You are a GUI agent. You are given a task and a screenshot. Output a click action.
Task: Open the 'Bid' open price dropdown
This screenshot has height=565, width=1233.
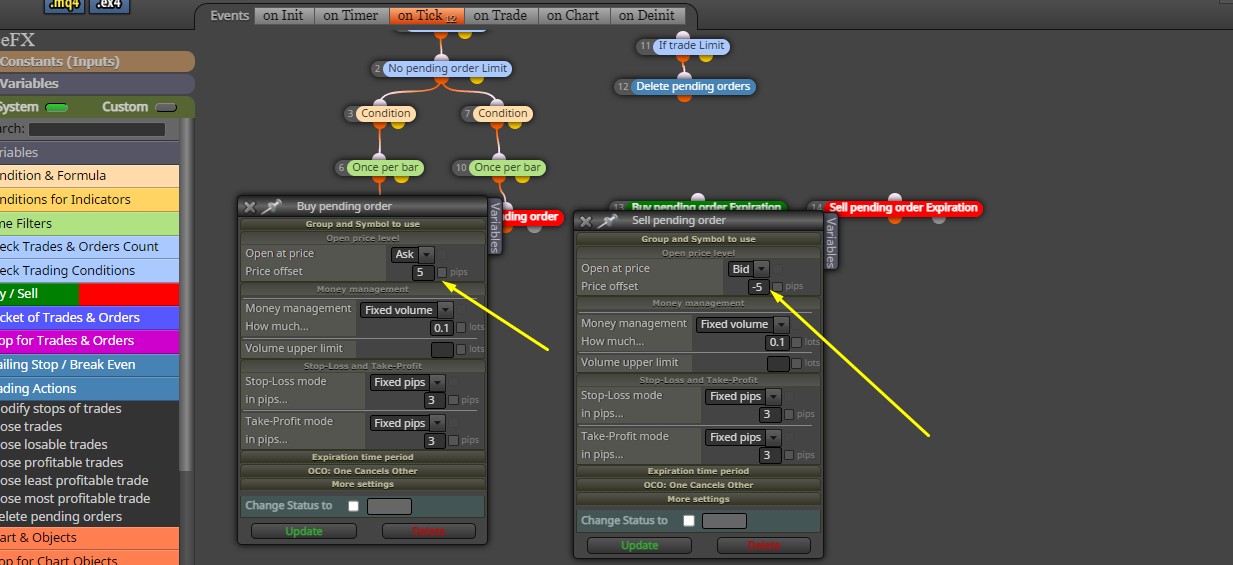(748, 269)
